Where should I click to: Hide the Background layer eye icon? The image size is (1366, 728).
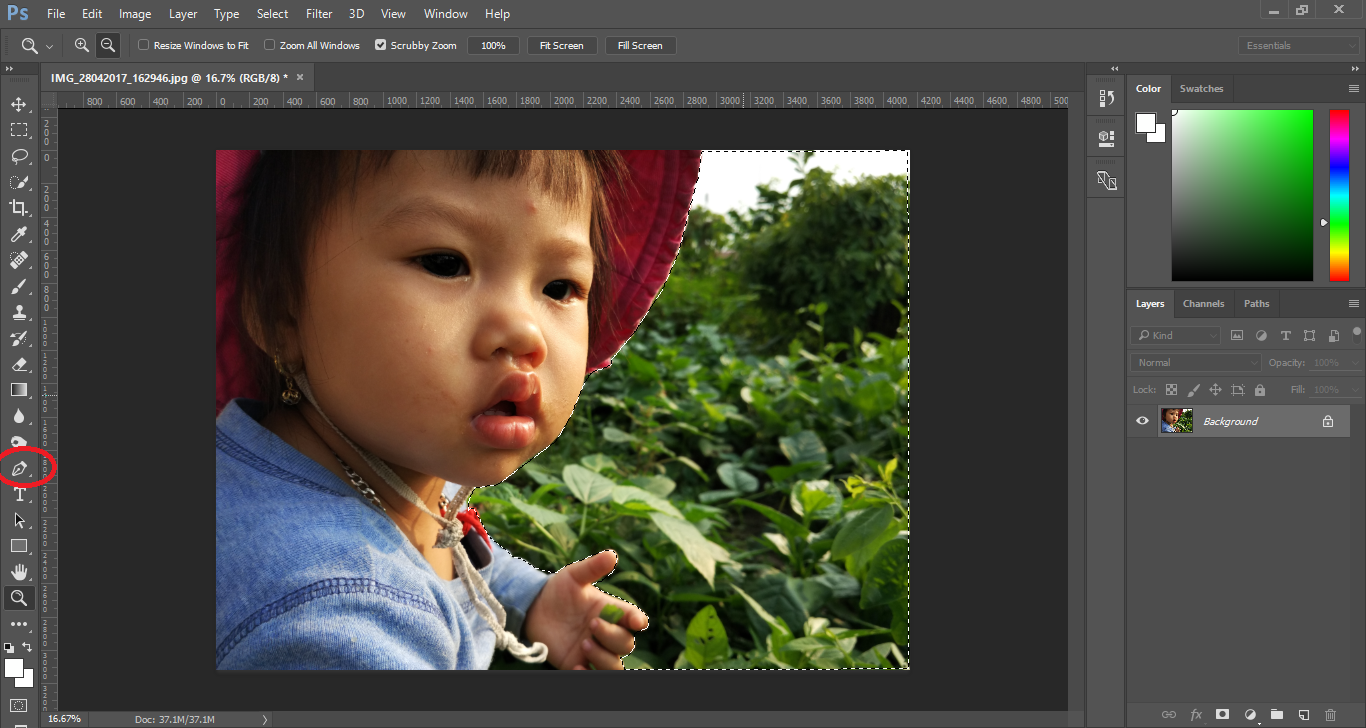coord(1142,421)
